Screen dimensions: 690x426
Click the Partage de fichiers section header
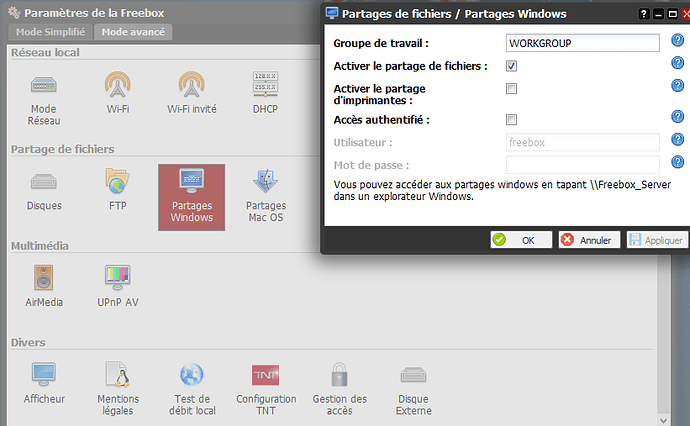62,149
